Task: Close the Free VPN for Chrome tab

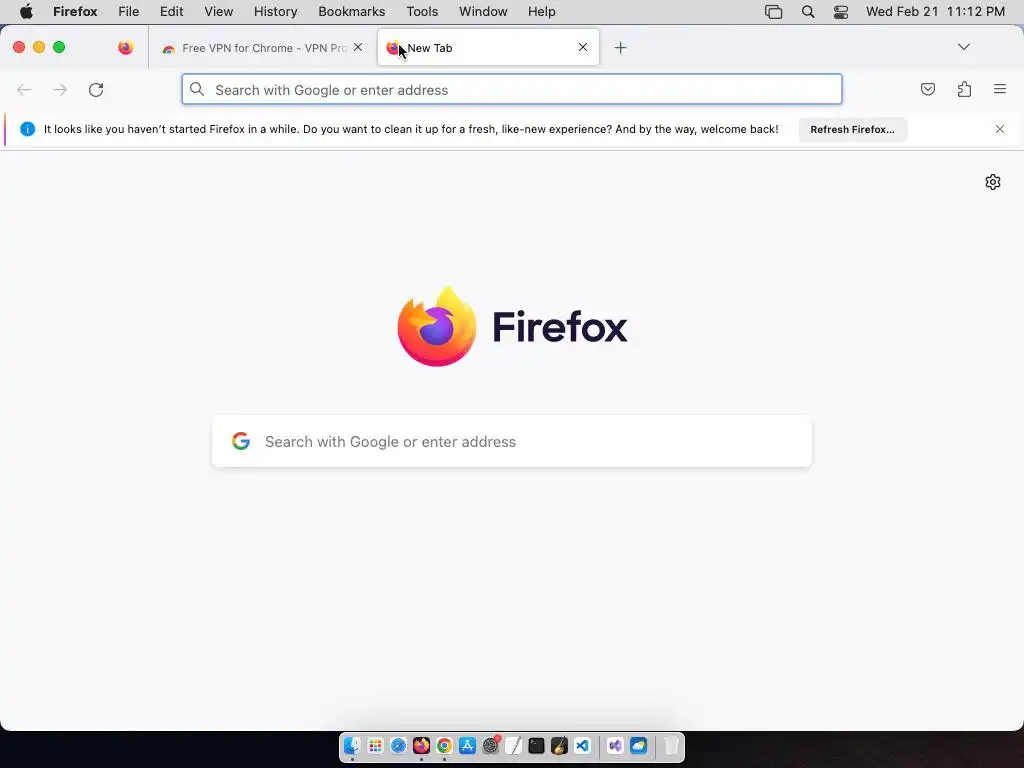Action: tap(358, 47)
